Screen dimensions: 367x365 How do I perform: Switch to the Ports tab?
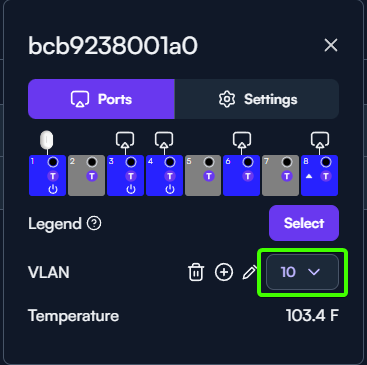pyautogui.click(x=101, y=99)
